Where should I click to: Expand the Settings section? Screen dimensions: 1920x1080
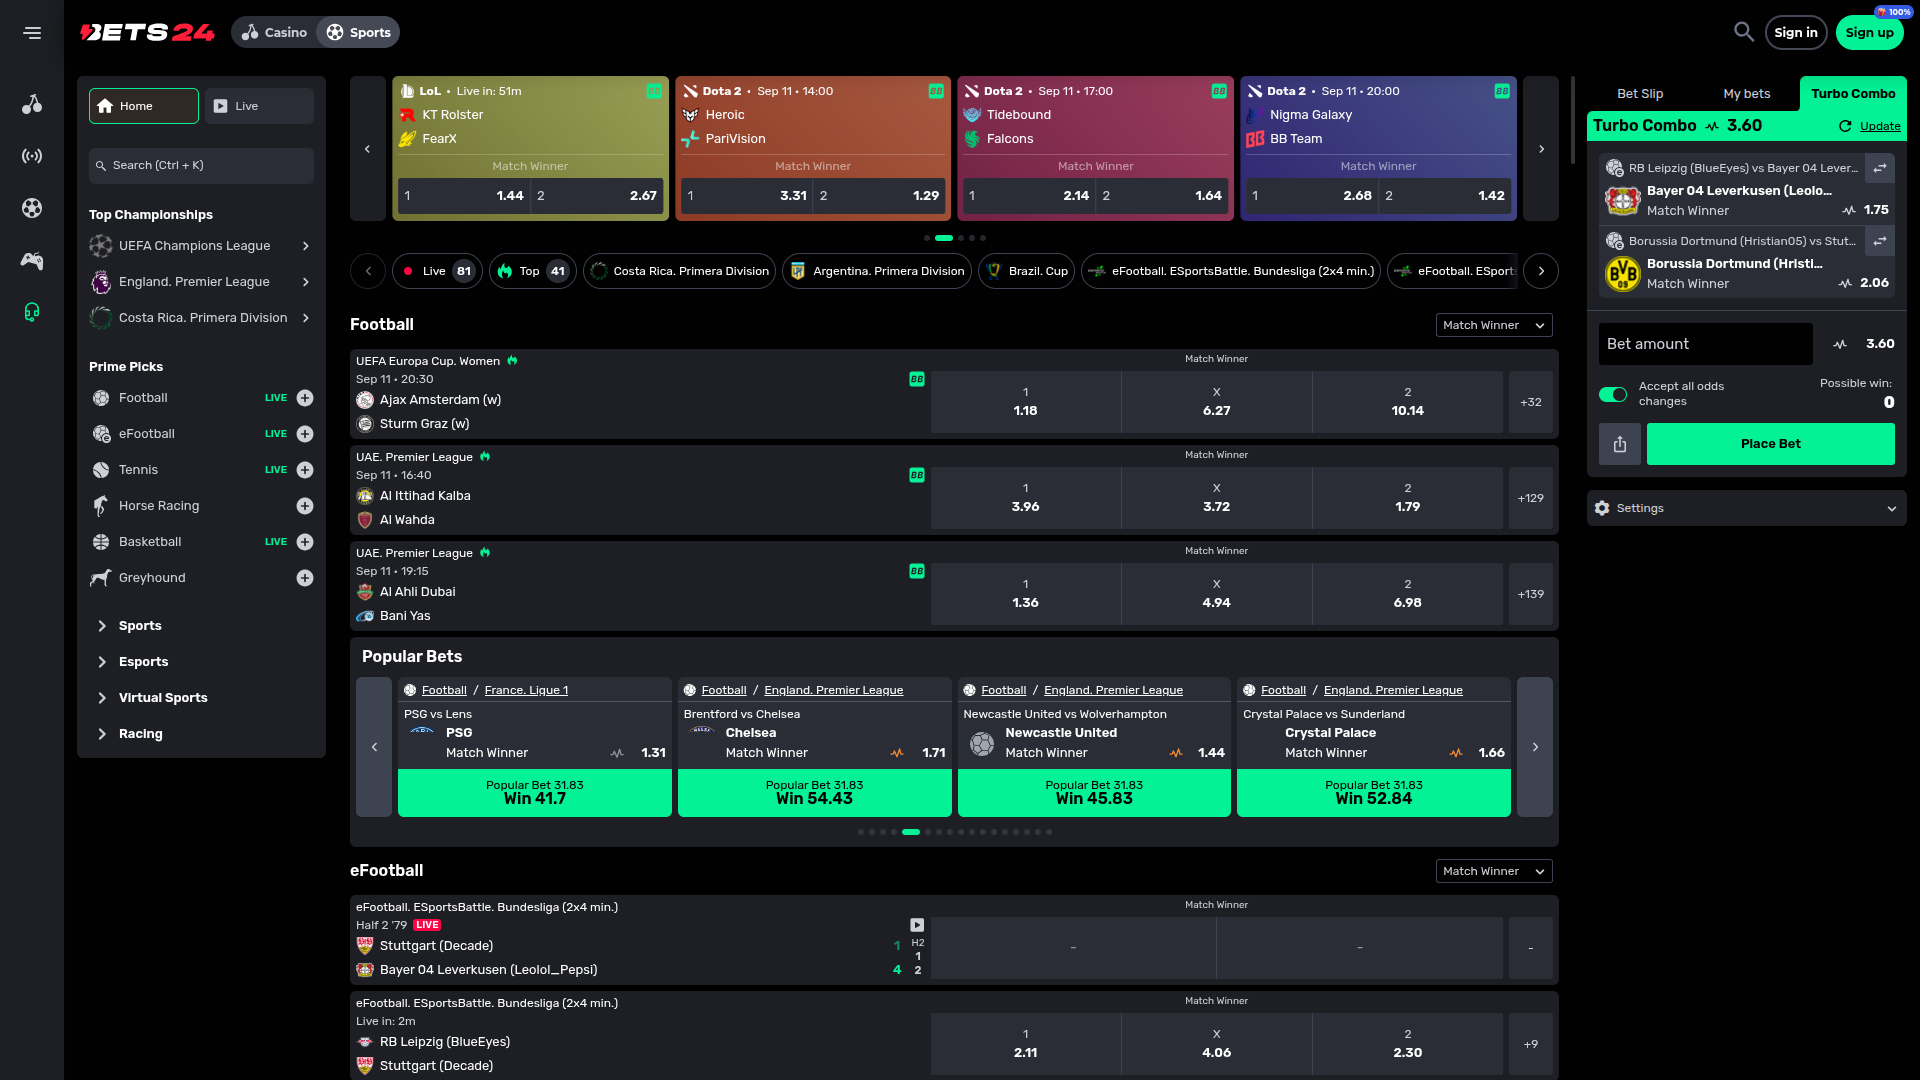(x=1745, y=507)
